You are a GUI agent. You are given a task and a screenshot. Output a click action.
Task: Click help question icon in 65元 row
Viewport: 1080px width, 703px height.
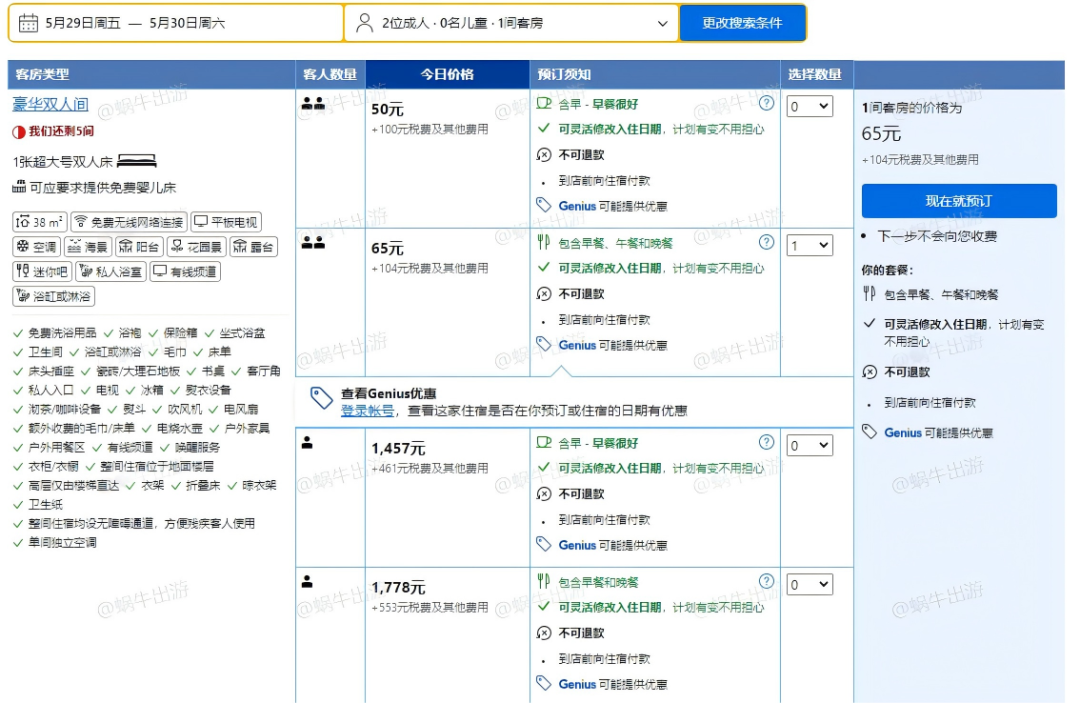[x=766, y=242]
